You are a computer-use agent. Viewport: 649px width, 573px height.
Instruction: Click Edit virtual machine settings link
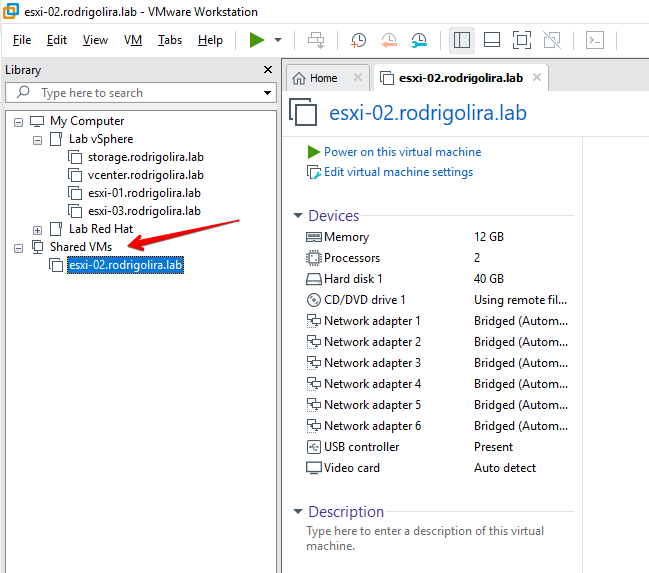pyautogui.click(x=398, y=172)
